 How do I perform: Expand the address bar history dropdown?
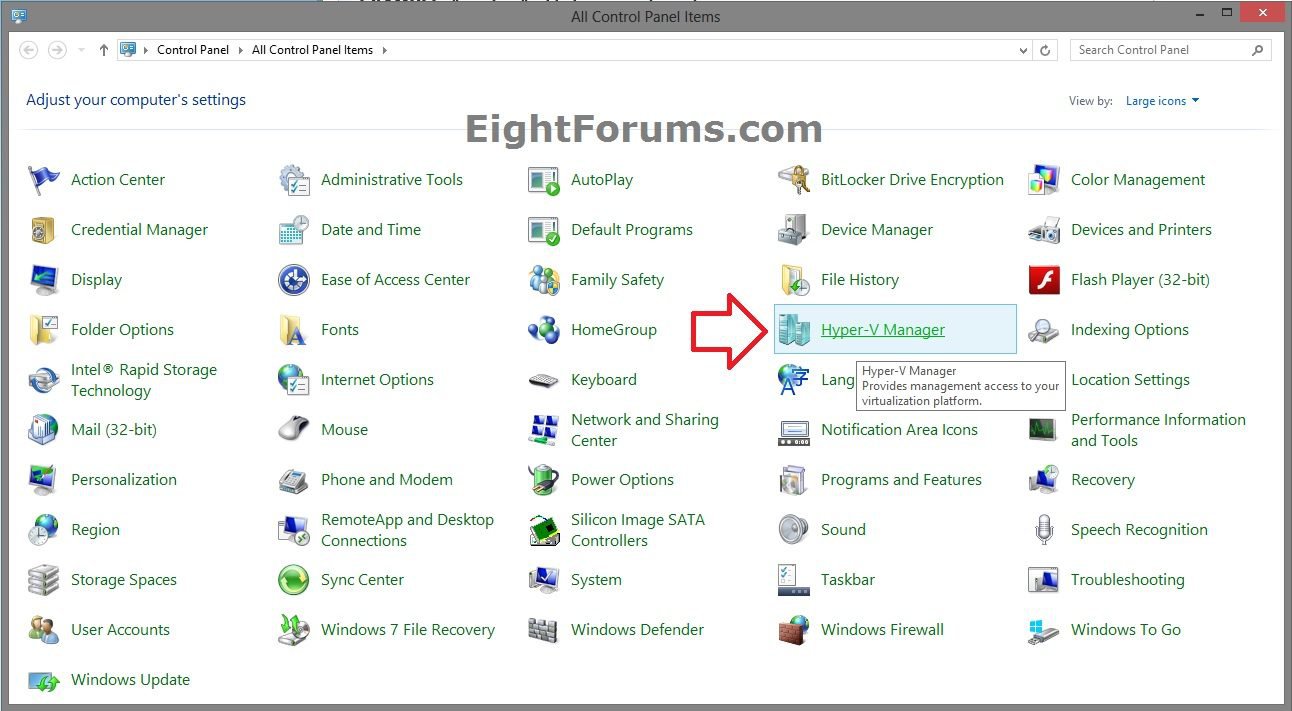pos(1023,50)
